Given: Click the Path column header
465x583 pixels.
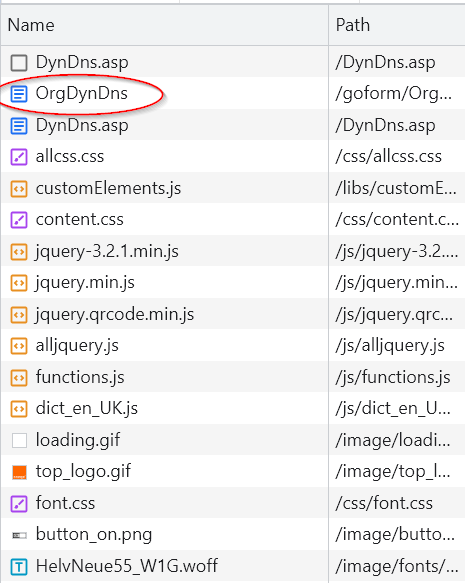Looking at the screenshot, I should click(397, 25).
